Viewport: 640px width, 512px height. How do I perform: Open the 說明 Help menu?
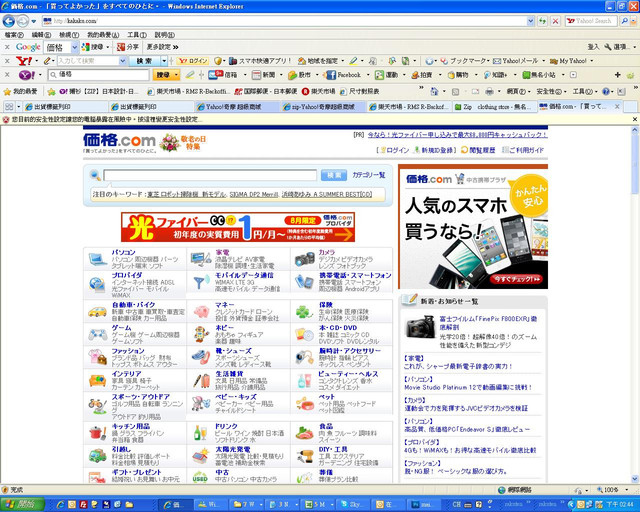(x=164, y=35)
